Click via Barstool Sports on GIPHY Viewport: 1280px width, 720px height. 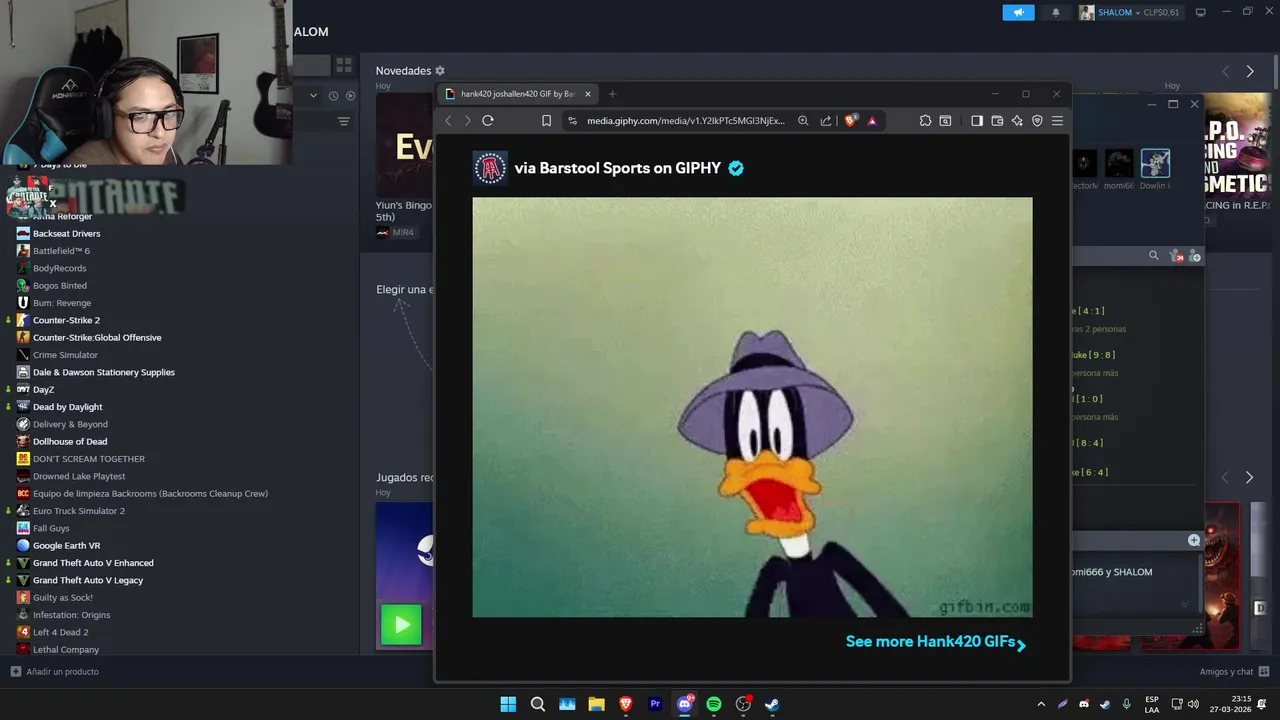[x=618, y=168]
